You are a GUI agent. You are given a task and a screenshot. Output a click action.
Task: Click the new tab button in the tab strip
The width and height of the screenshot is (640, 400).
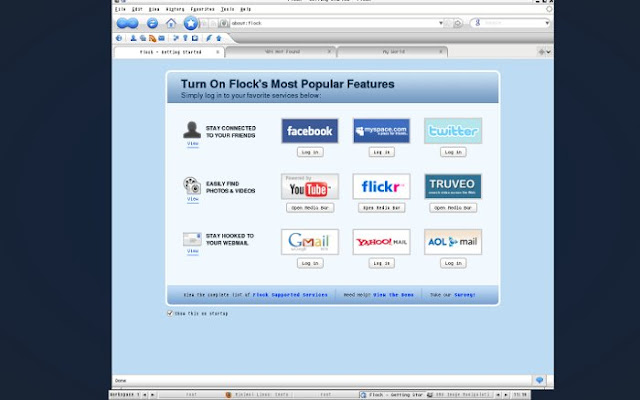point(542,52)
